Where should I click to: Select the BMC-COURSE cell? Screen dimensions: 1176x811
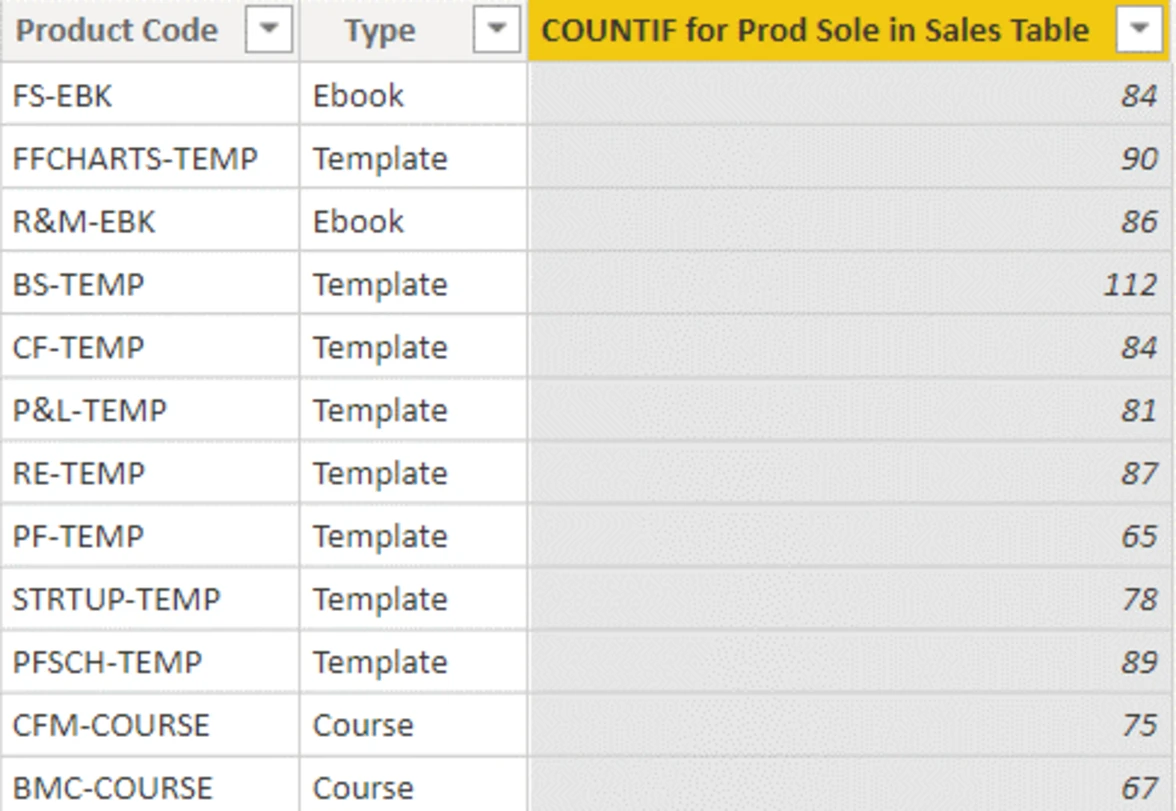[112, 788]
